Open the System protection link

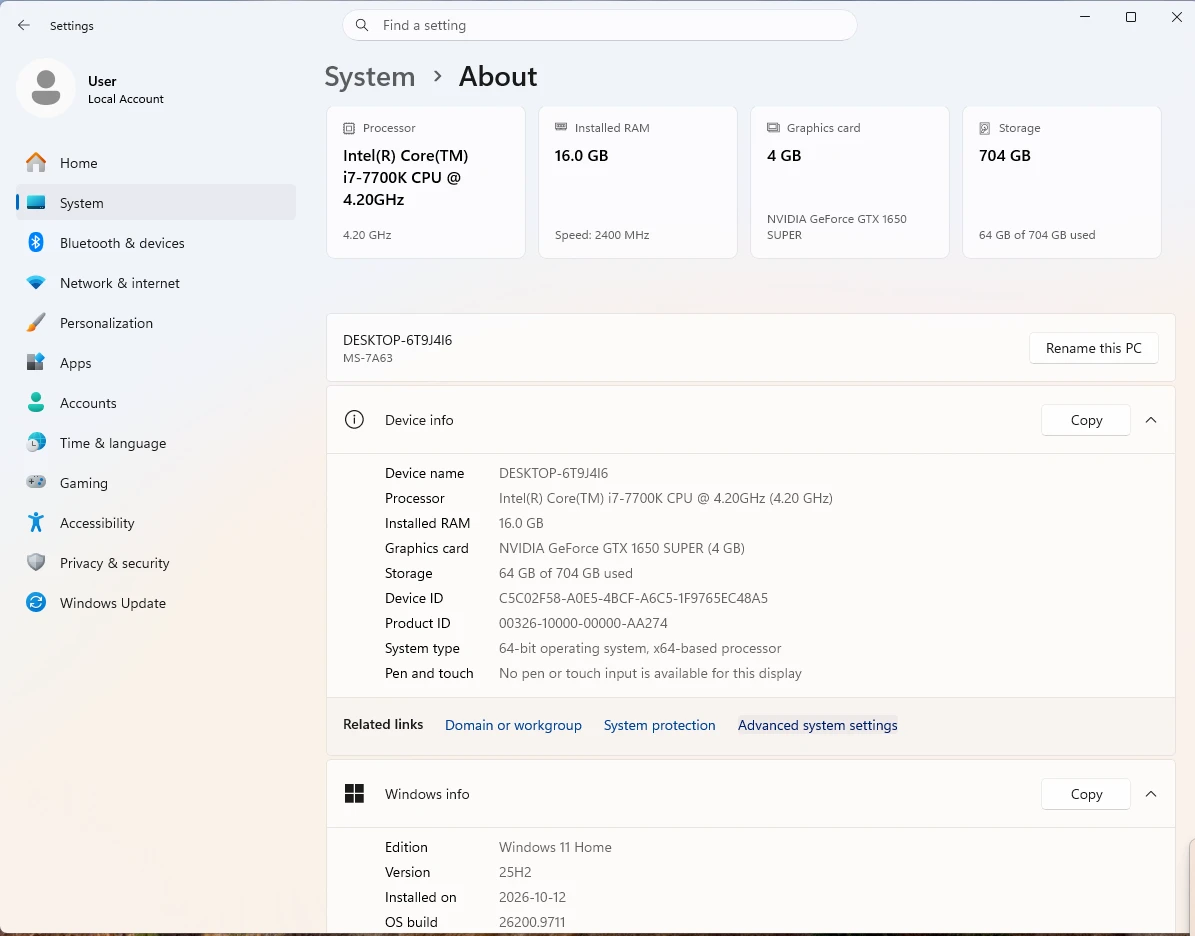659,725
